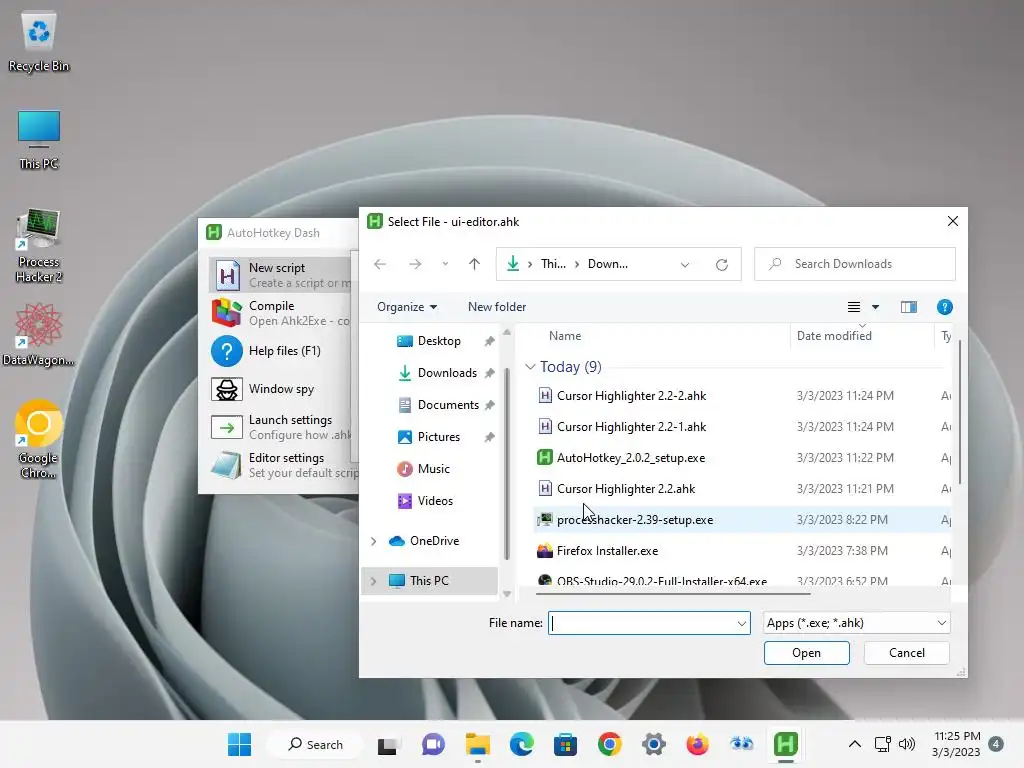Screen dimensions: 1024x768
Task: Expand the recent locations dropdown arrow
Action: click(445, 264)
